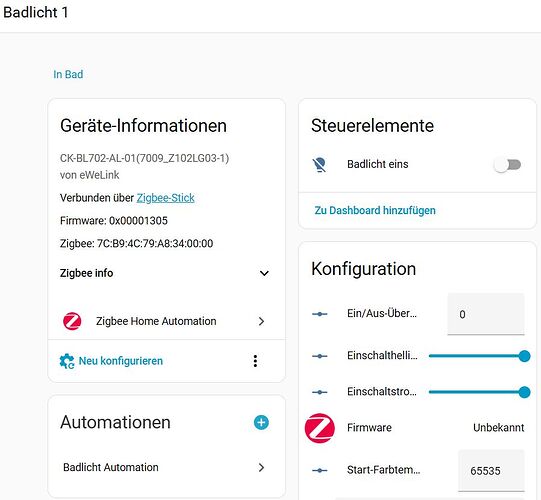
Task: Click the Einschaltstrom slider handle
Action: coord(524,392)
